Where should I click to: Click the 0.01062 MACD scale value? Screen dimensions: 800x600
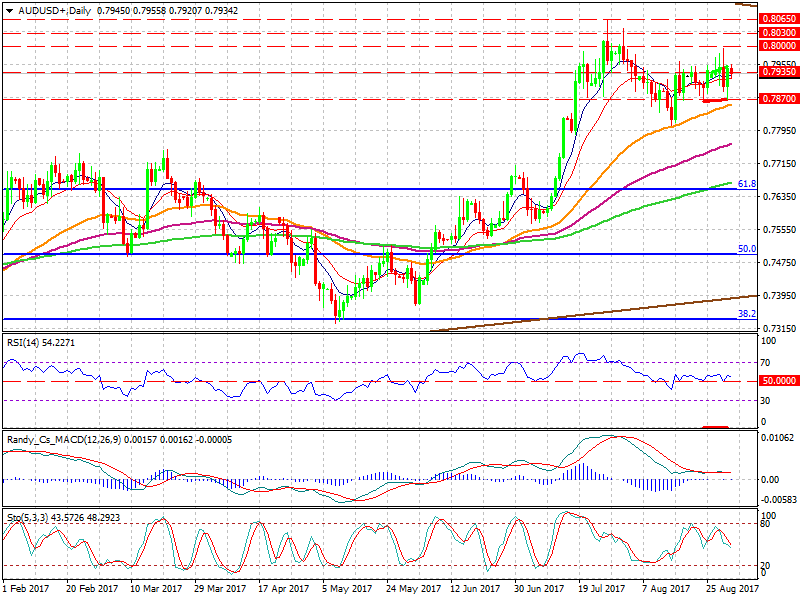(779, 438)
